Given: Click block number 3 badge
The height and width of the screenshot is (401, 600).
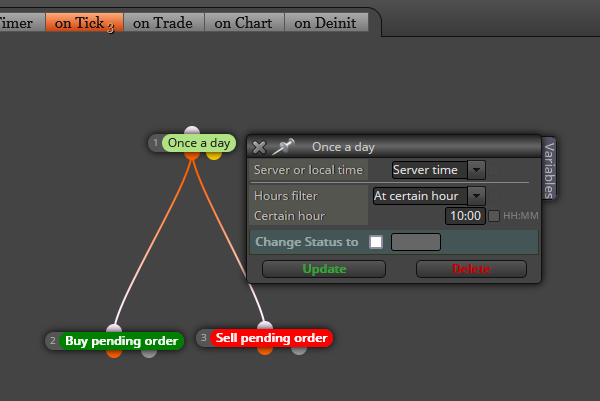Looking at the screenshot, I should [x=204, y=338].
